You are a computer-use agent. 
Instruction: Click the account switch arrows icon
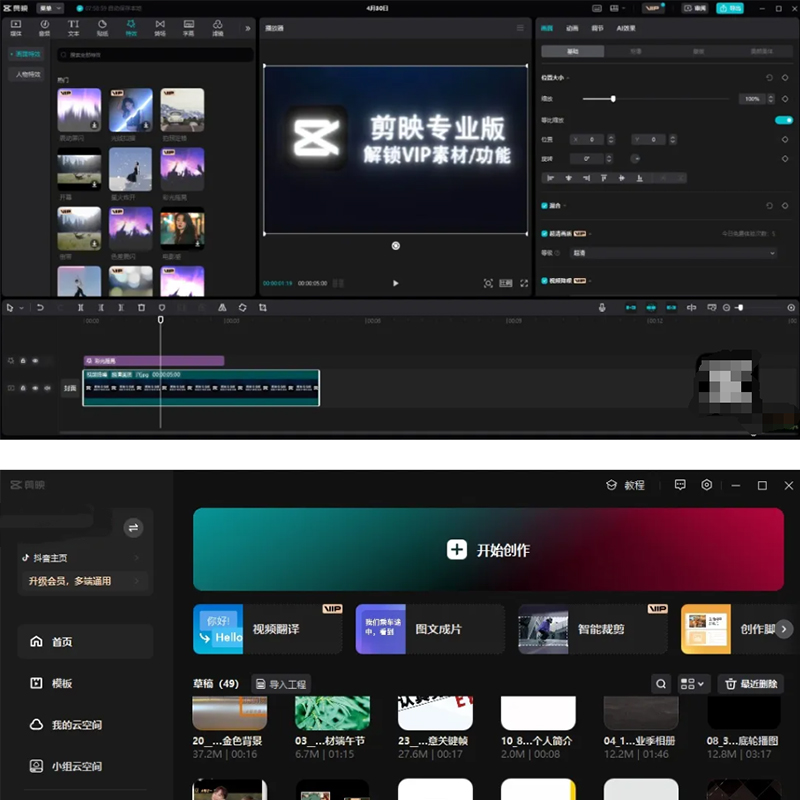[x=133, y=527]
